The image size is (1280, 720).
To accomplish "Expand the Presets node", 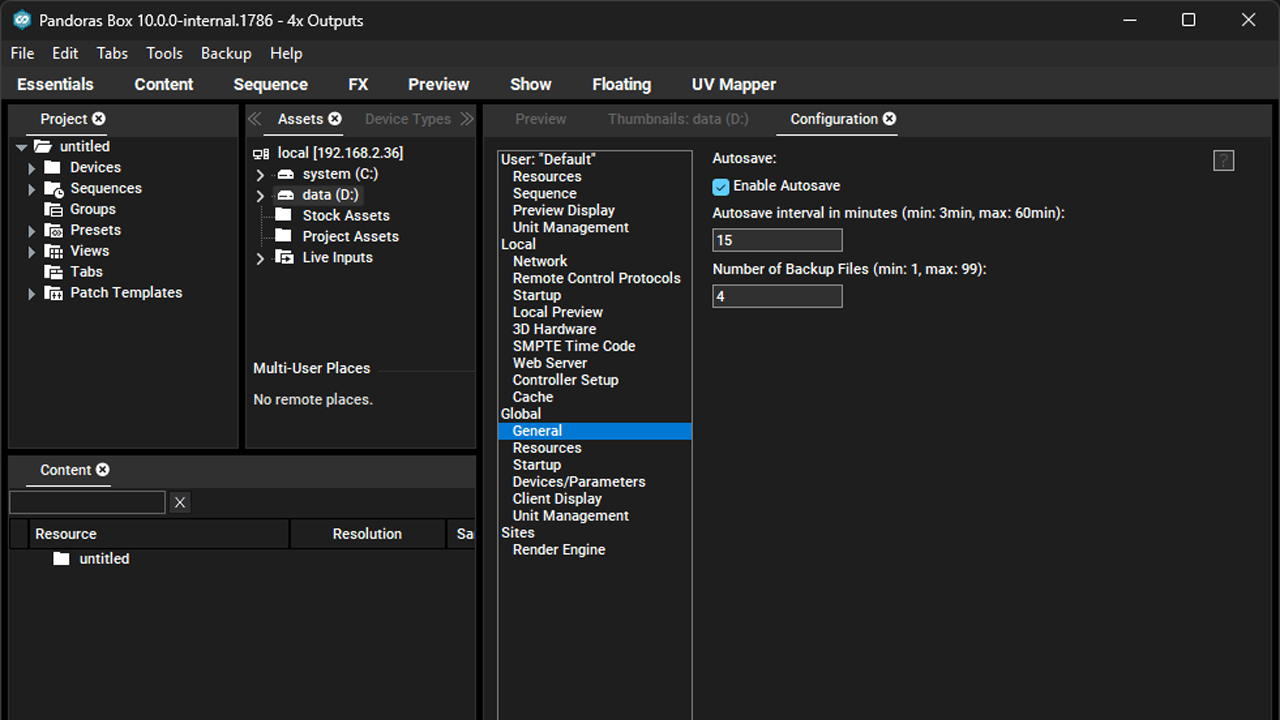I will [32, 231].
